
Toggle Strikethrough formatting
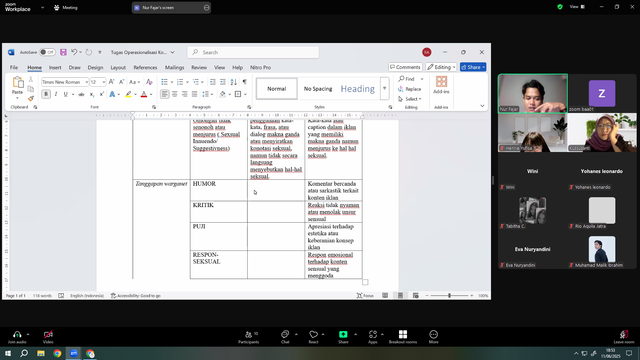[81, 94]
